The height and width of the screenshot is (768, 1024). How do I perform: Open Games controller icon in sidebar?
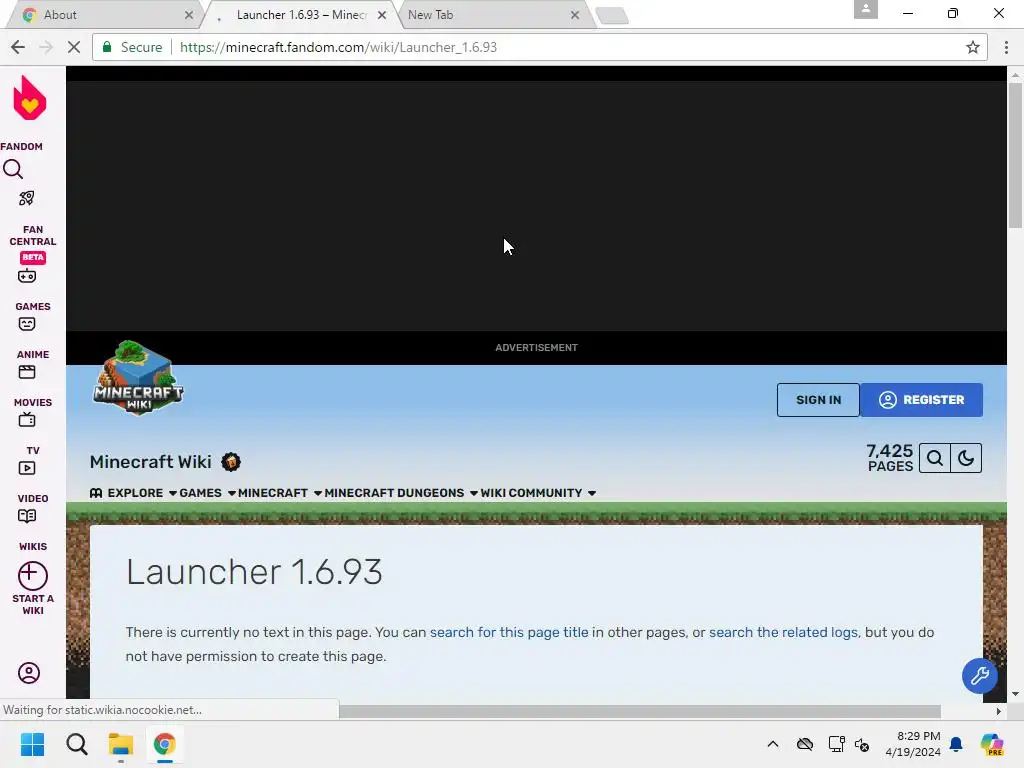point(27,276)
